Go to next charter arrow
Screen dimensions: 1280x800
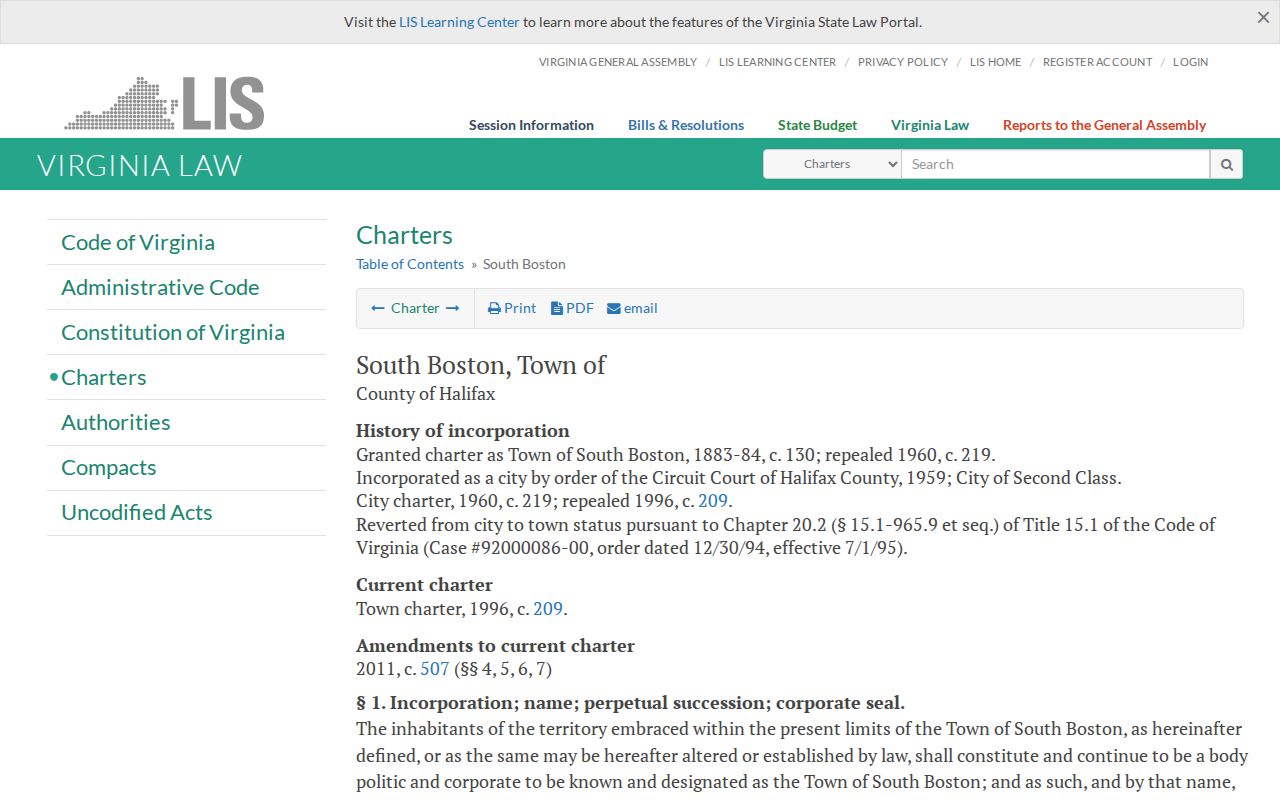click(x=453, y=308)
